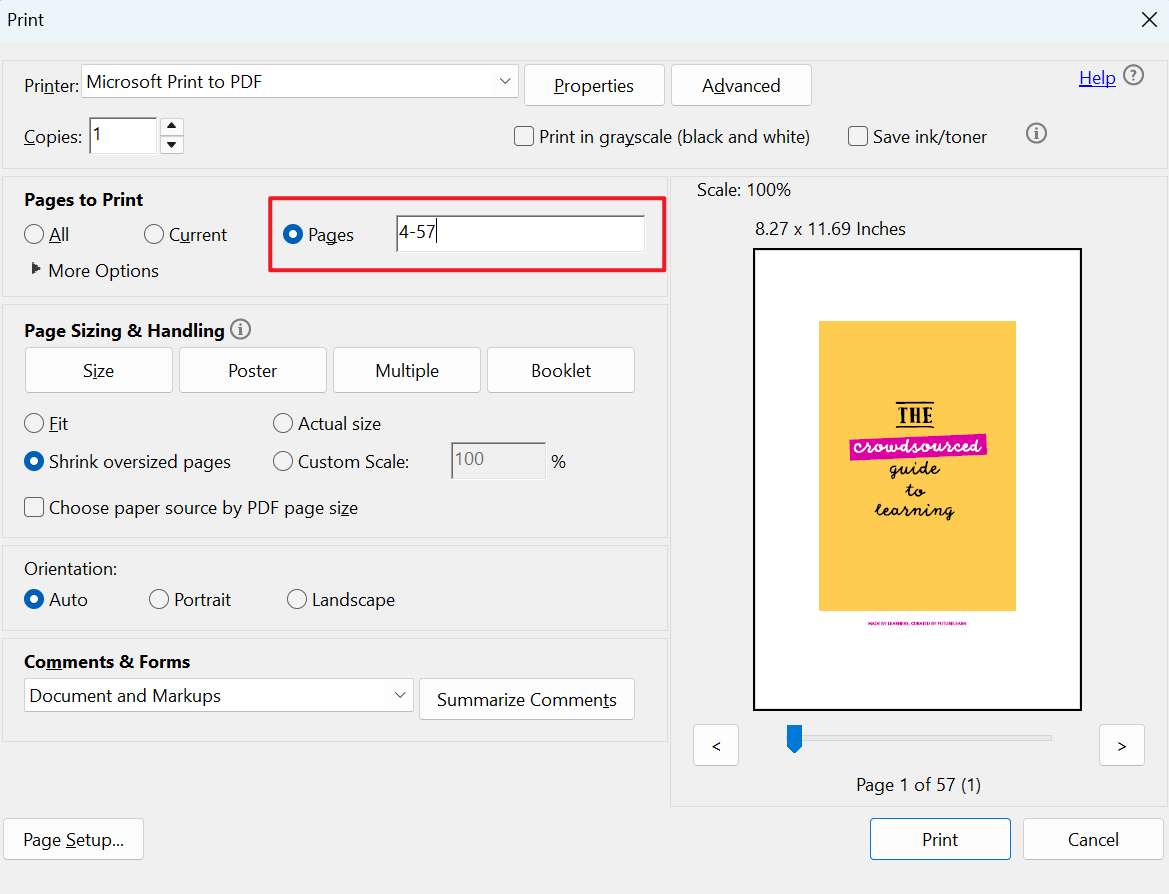Click the page preview navigation slider
The height and width of the screenshot is (894, 1169).
click(x=794, y=738)
